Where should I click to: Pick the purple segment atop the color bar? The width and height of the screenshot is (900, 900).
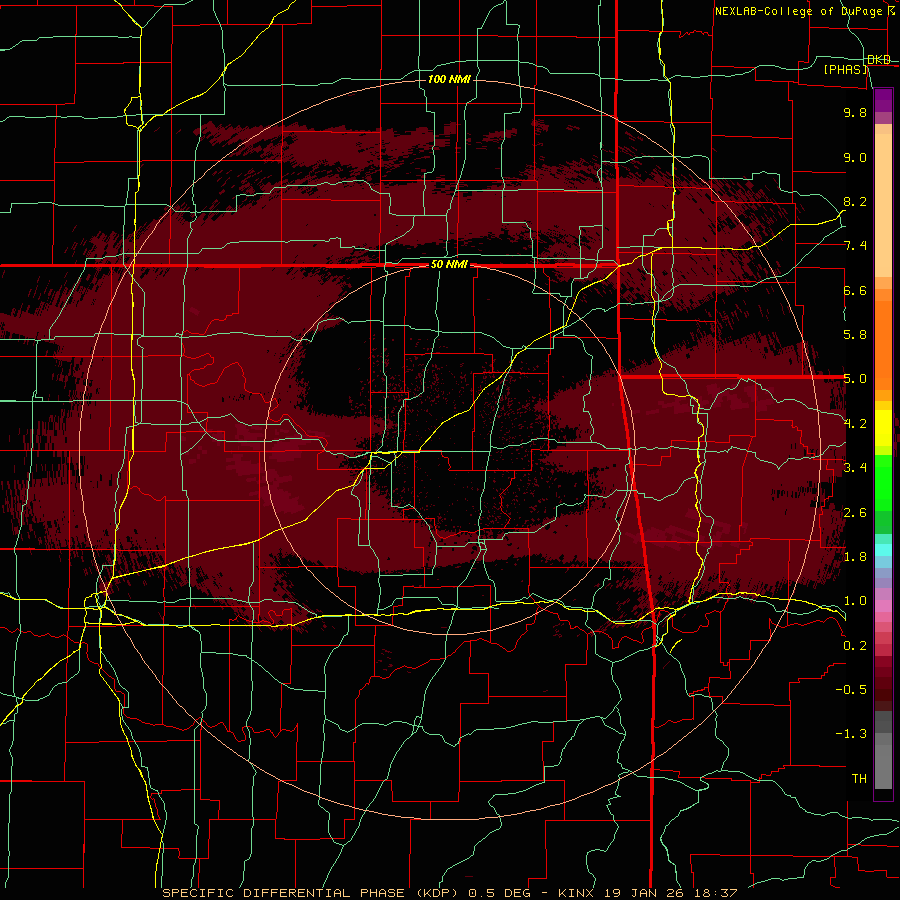883,100
